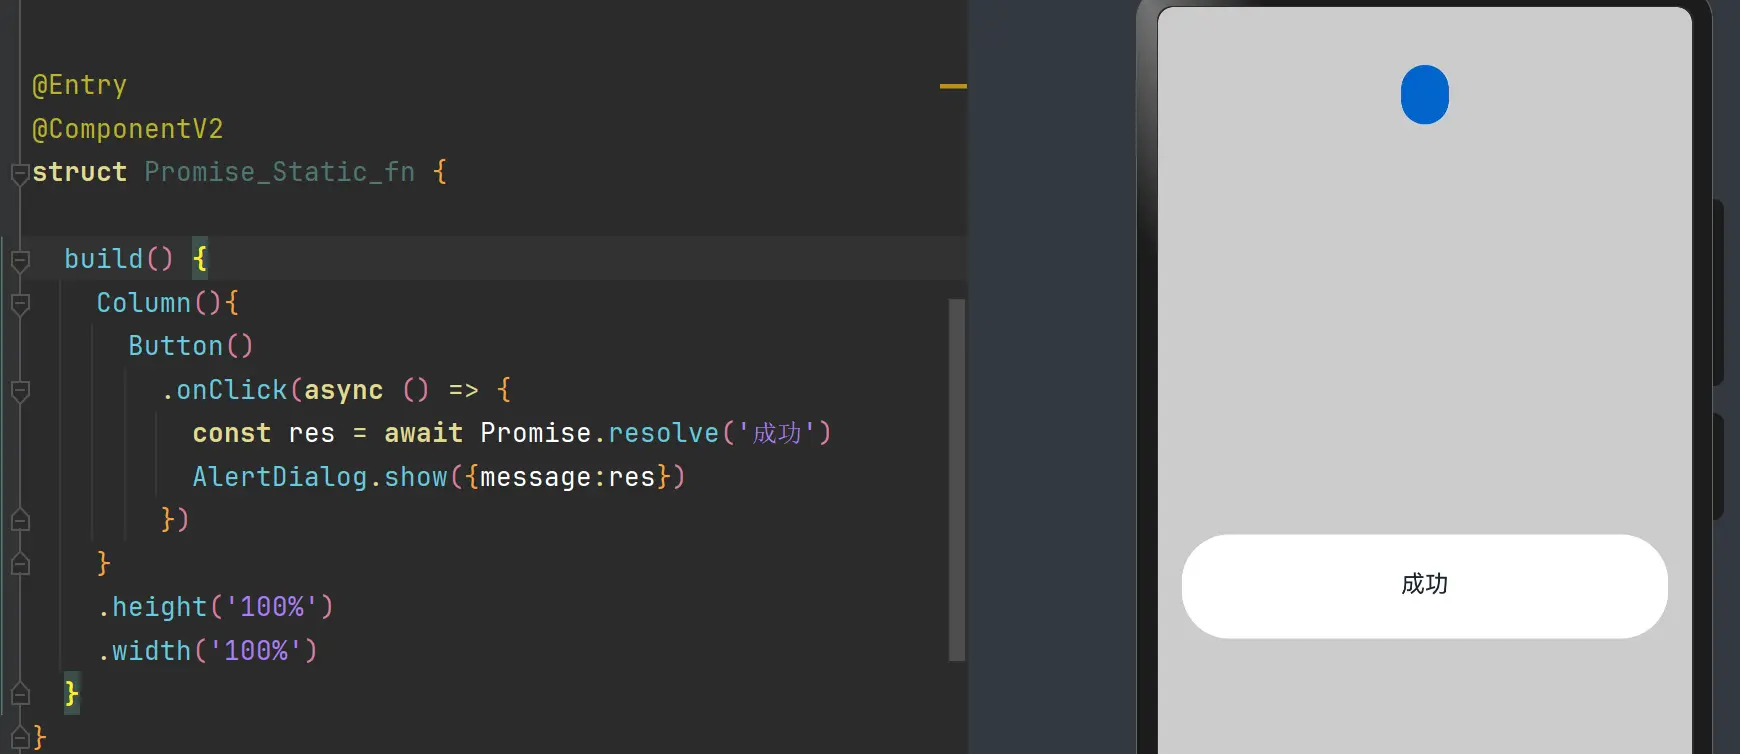Click fold-end marker at build closing brace

tap(20, 694)
